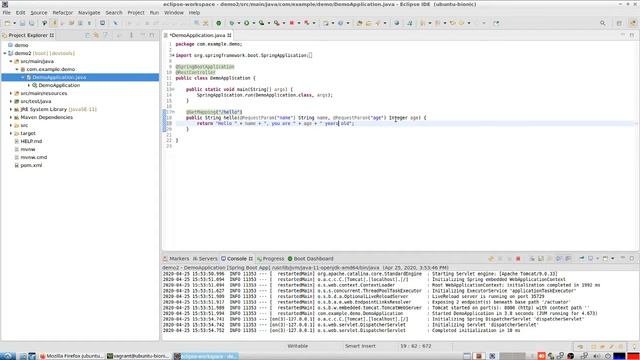Expand the Maven Dependencies node
This screenshot has height=360, width=640.
tap(11, 118)
